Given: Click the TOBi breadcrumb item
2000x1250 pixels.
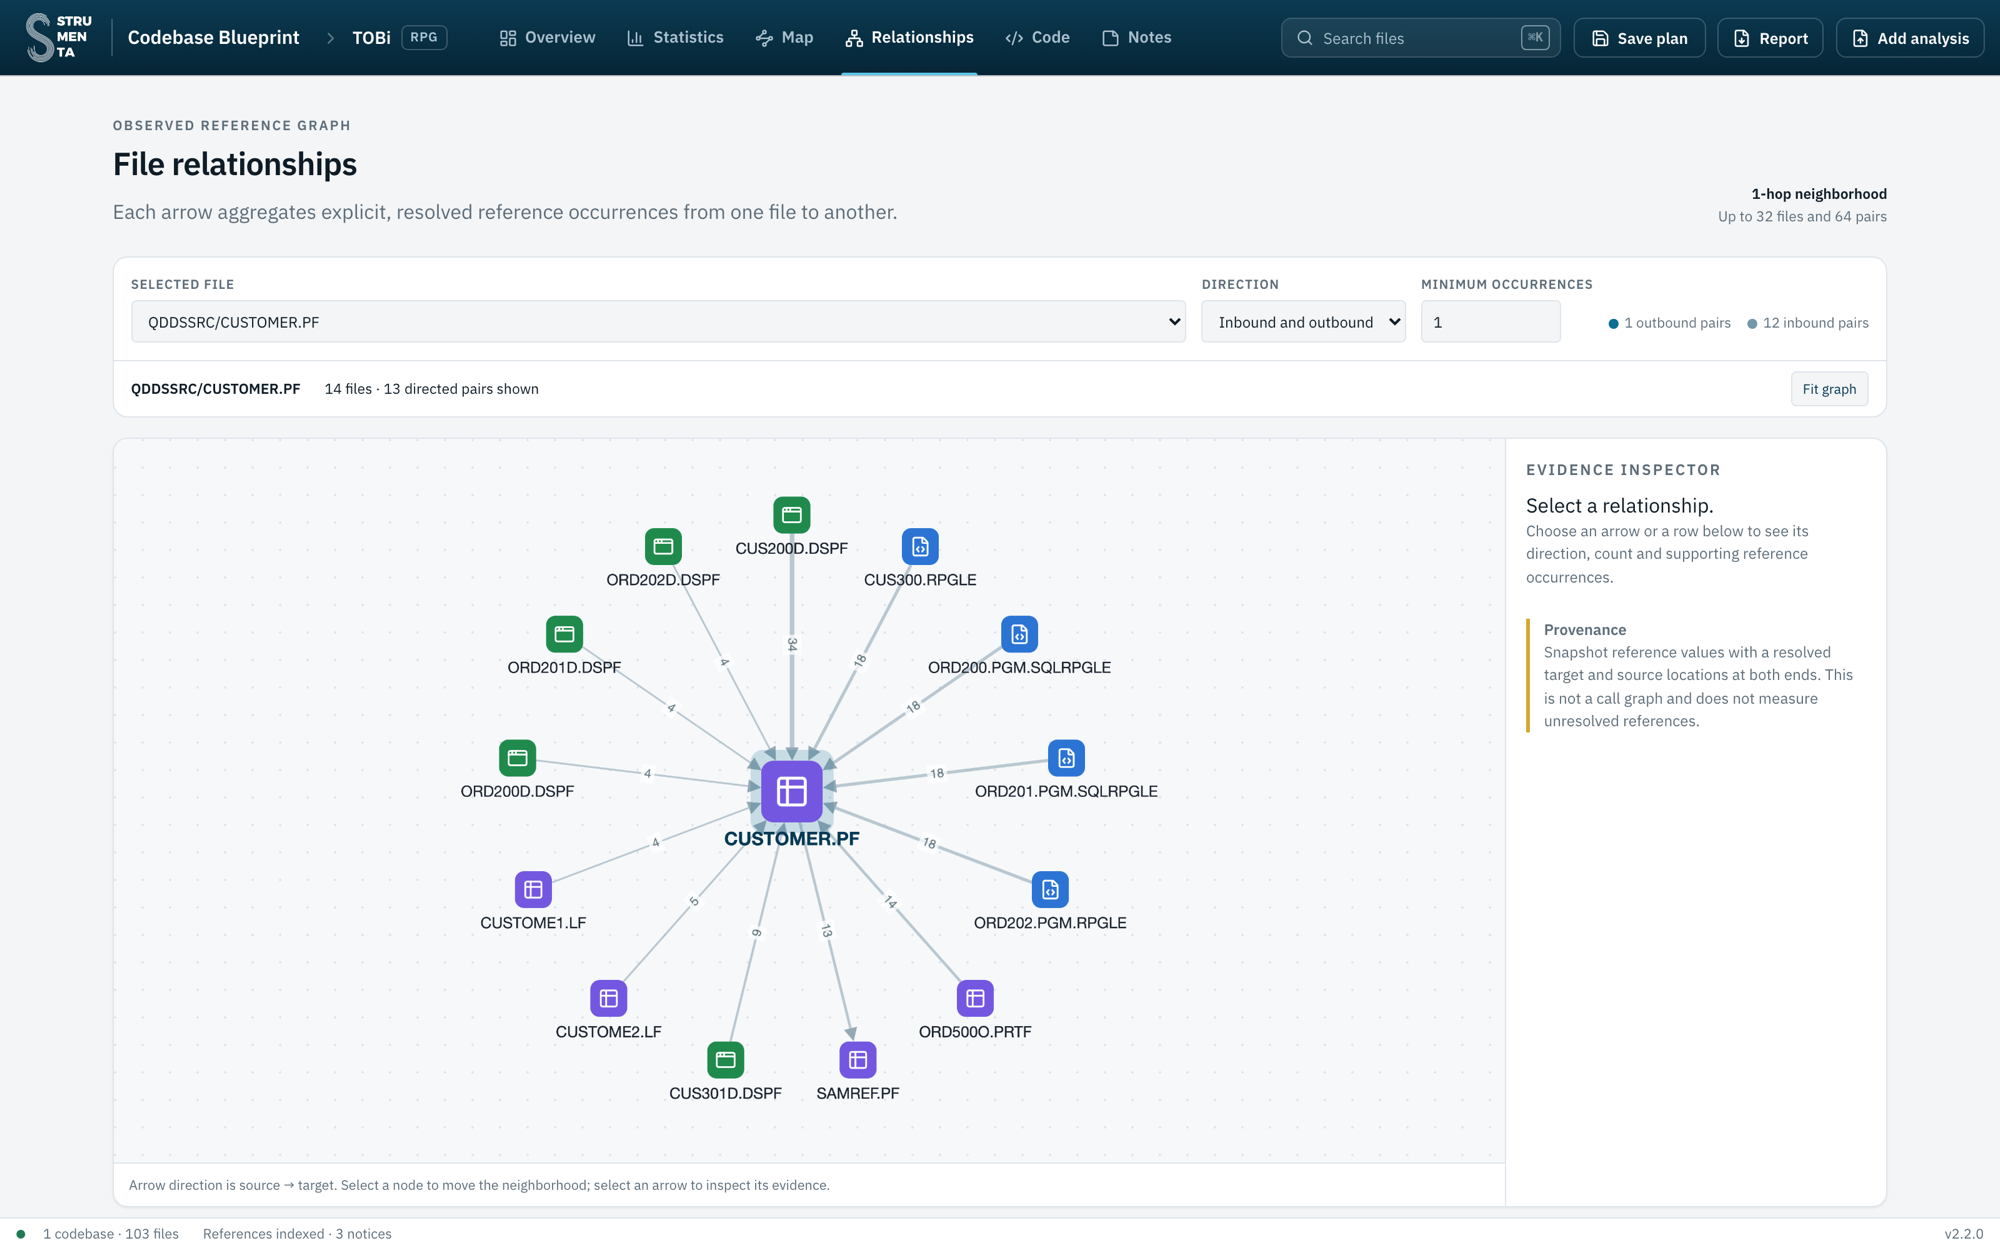Looking at the screenshot, I should click(371, 37).
